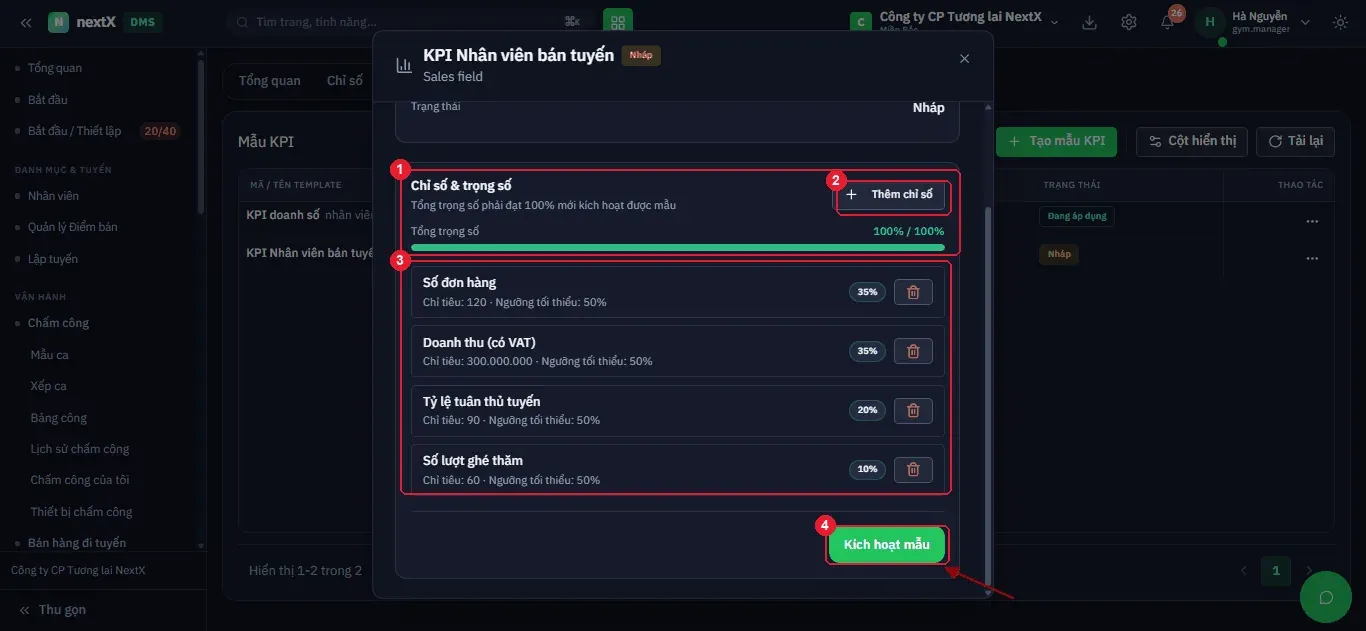1366x631 pixels.
Task: Open the Chấm công sidebar section
Action: (58, 323)
